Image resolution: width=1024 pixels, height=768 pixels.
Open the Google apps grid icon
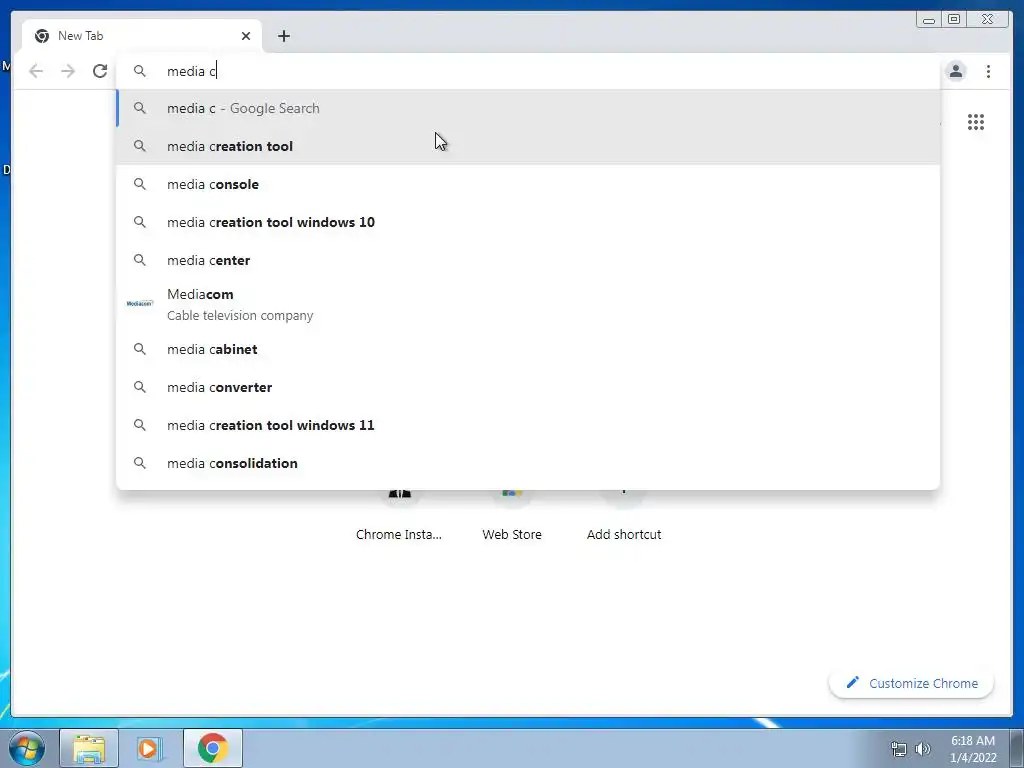[x=976, y=122]
